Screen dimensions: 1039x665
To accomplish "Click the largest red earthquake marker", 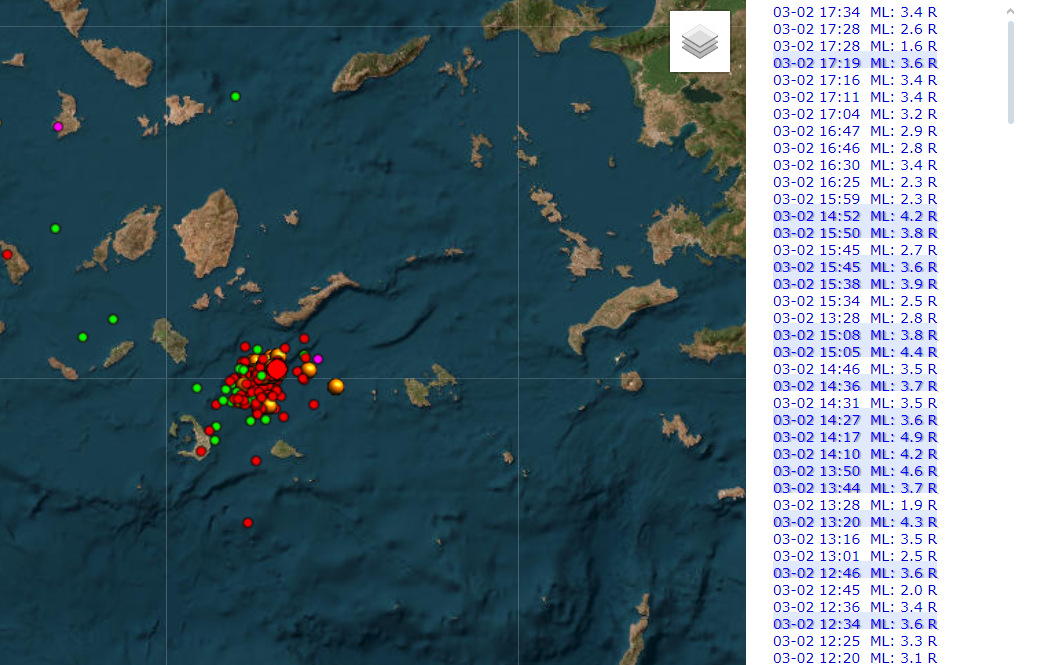I will pyautogui.click(x=277, y=369).
